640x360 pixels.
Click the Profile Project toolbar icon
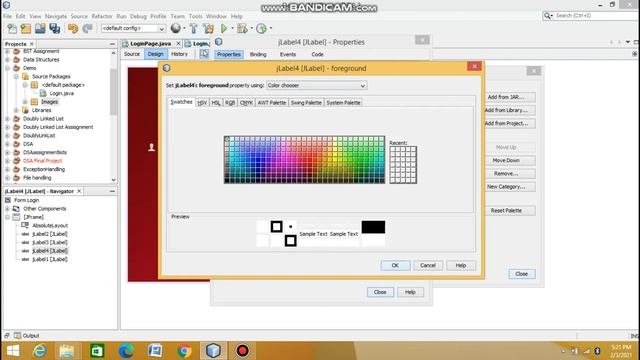click(x=262, y=29)
